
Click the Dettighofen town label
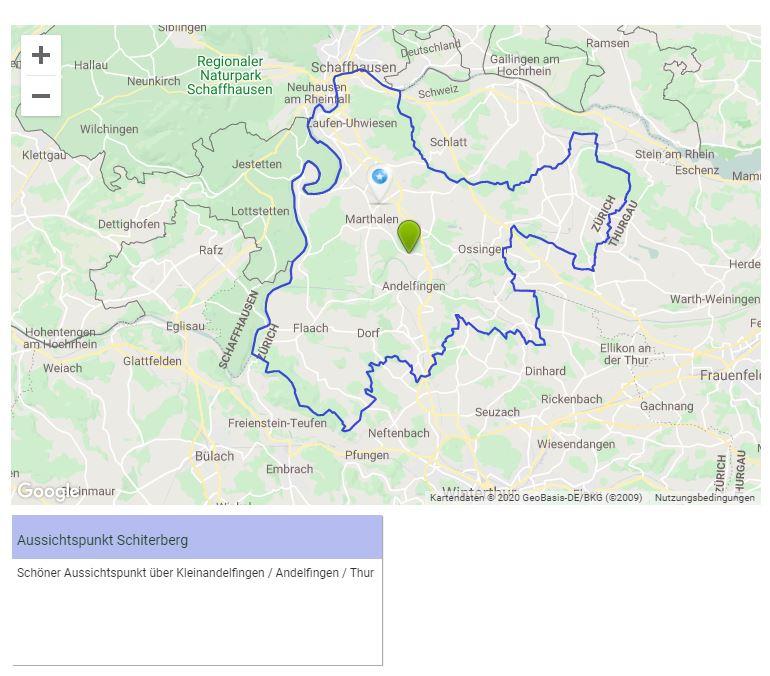click(129, 224)
